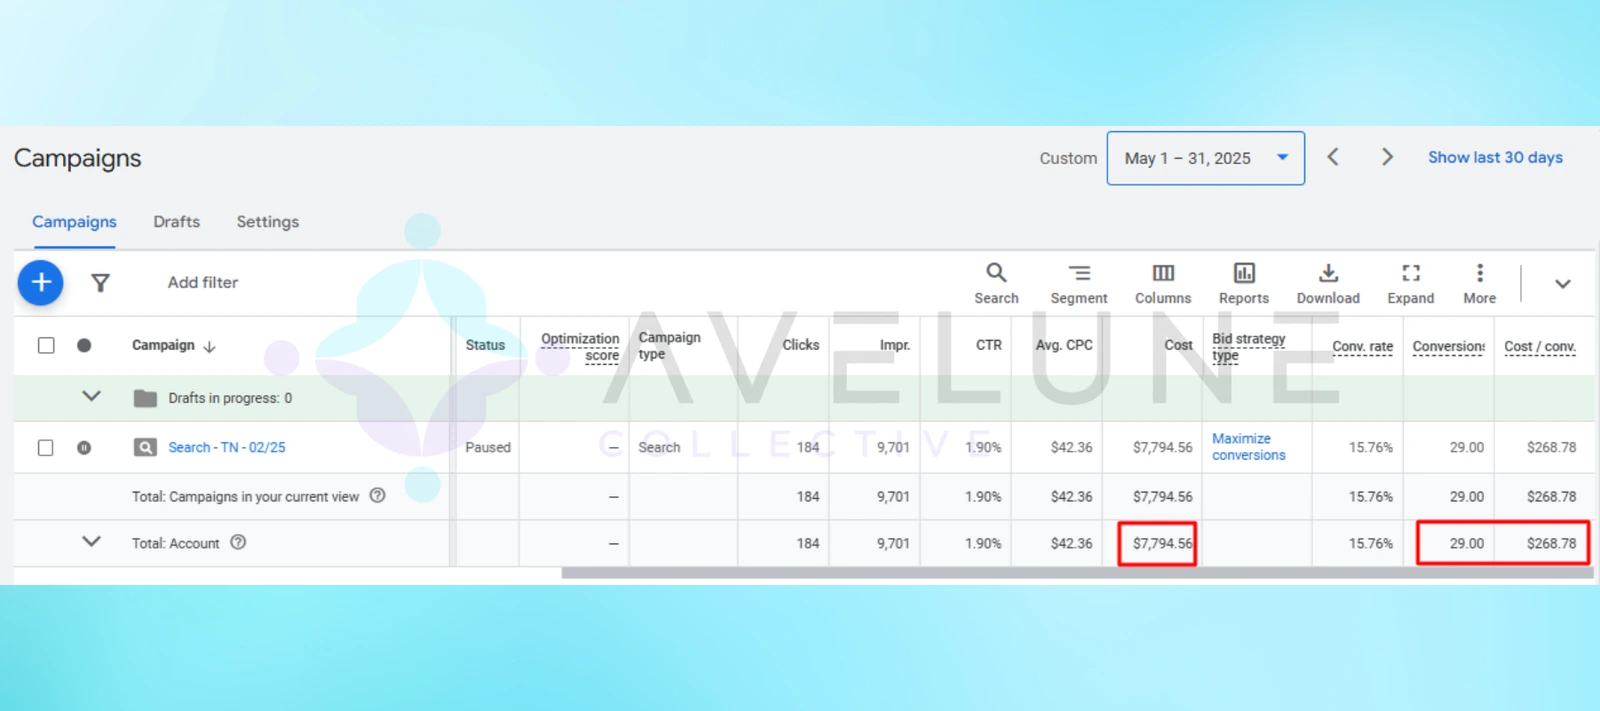Click the $7,794.56 cost in Total: Account row
1600x711 pixels.
[x=1162, y=544]
